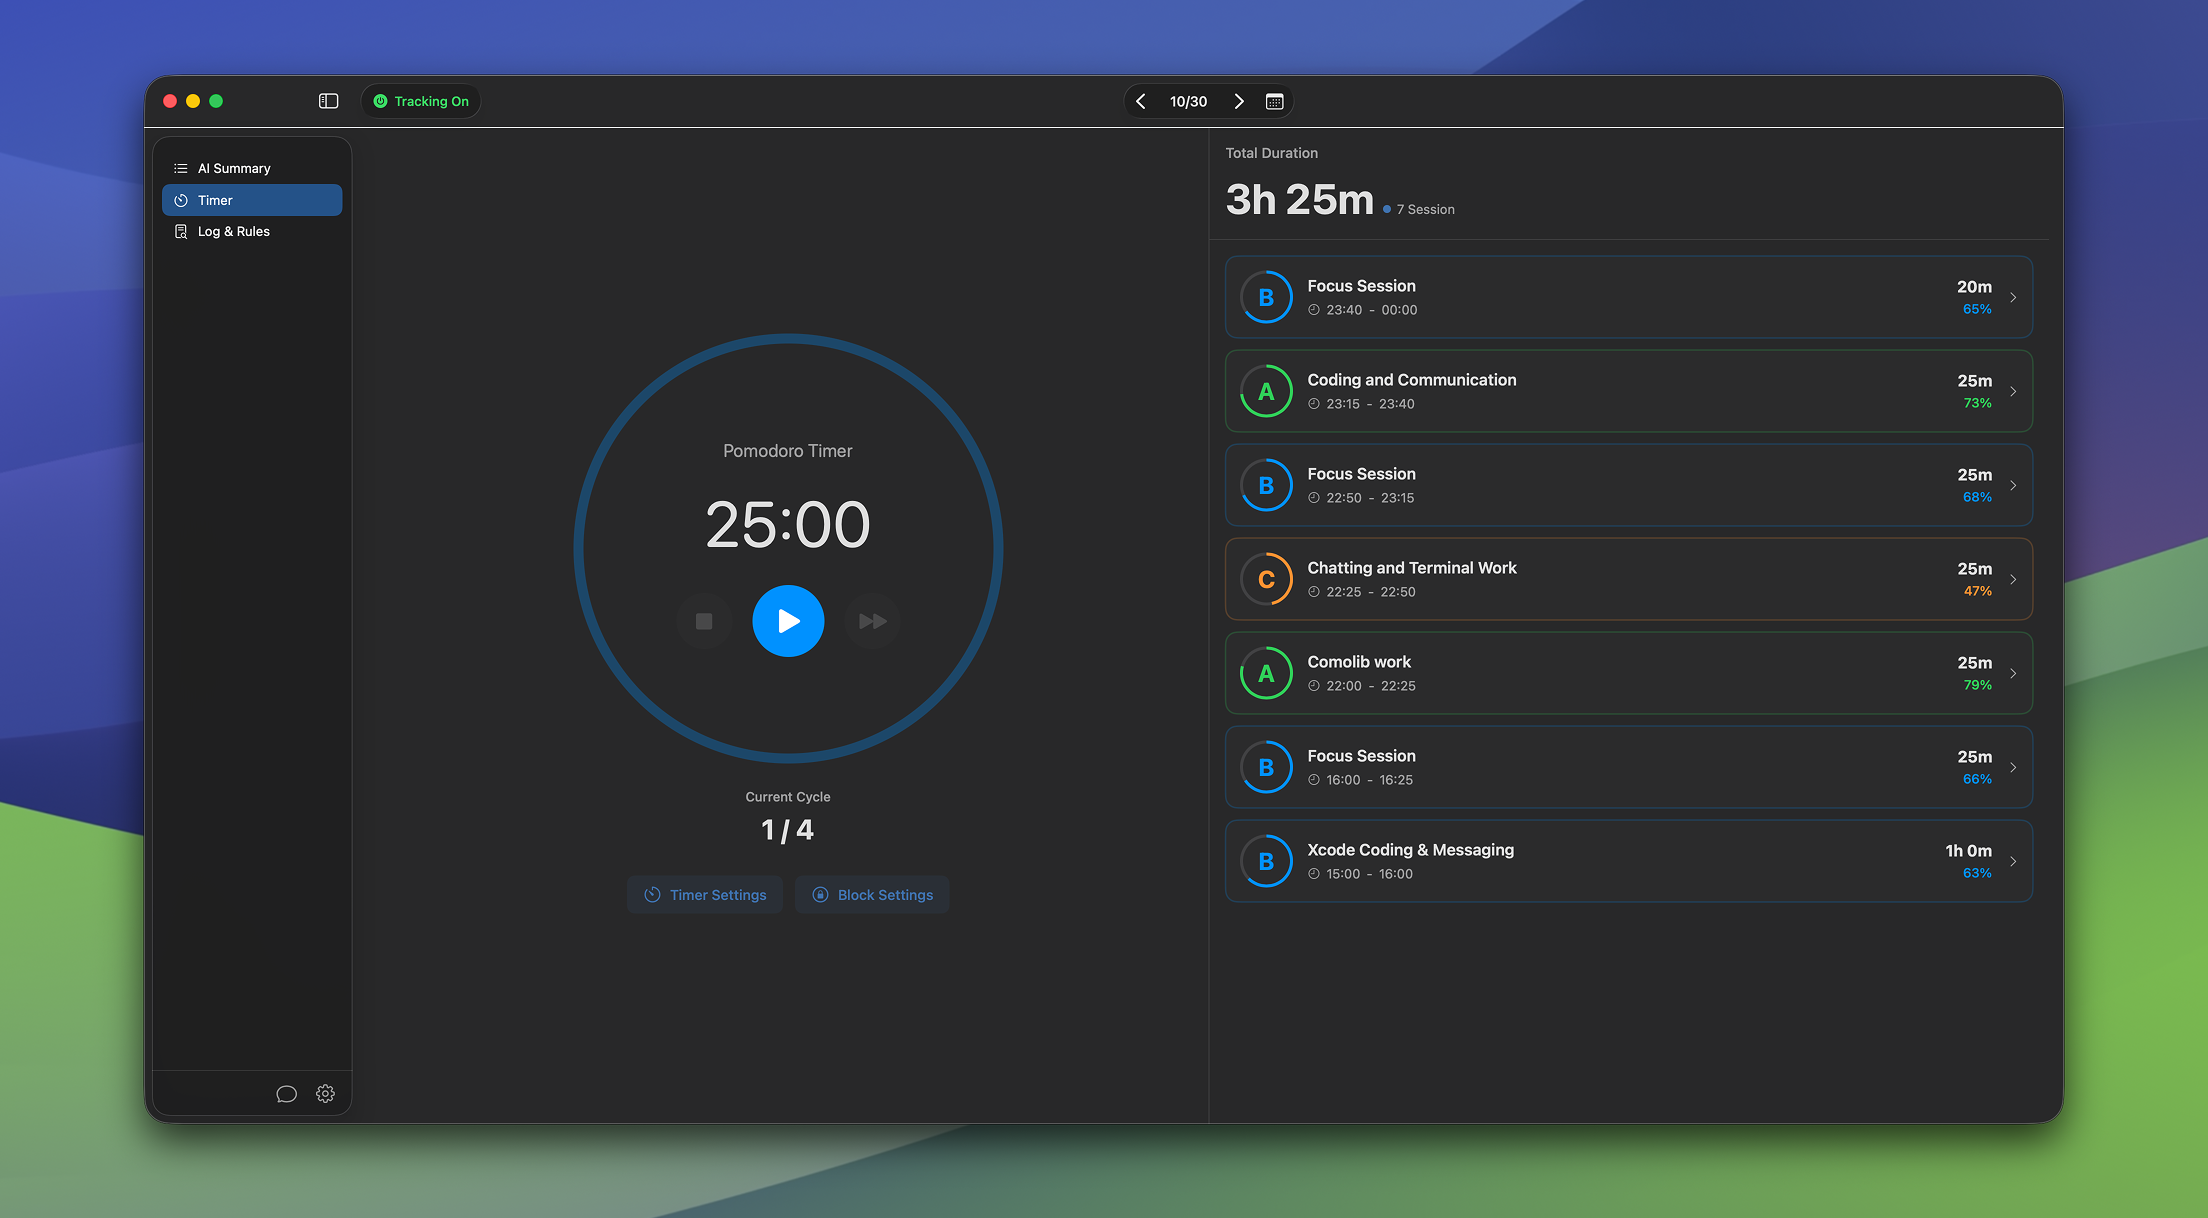Collapse the sidebar using the sidebar icon
Screen dimensions: 2208x1218
coord(328,101)
